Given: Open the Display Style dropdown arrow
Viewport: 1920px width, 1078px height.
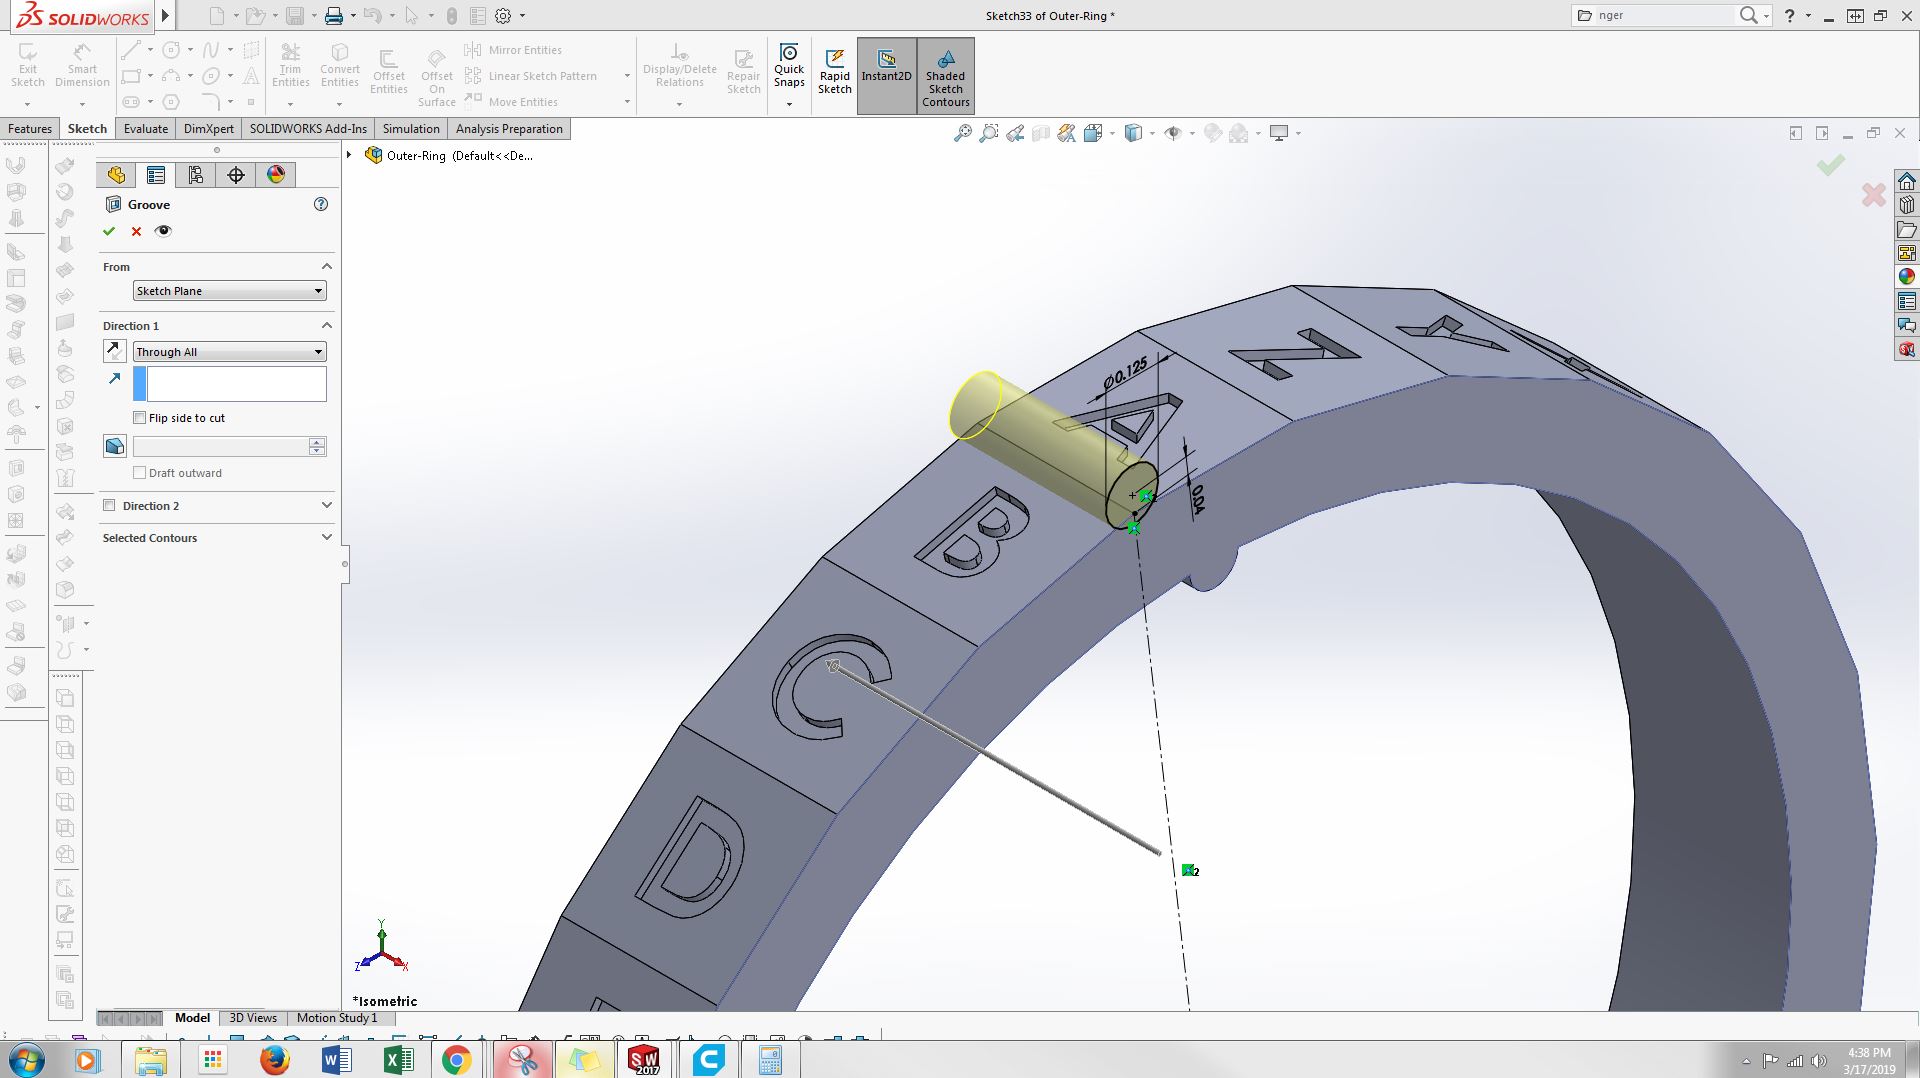Looking at the screenshot, I should pos(1152,133).
